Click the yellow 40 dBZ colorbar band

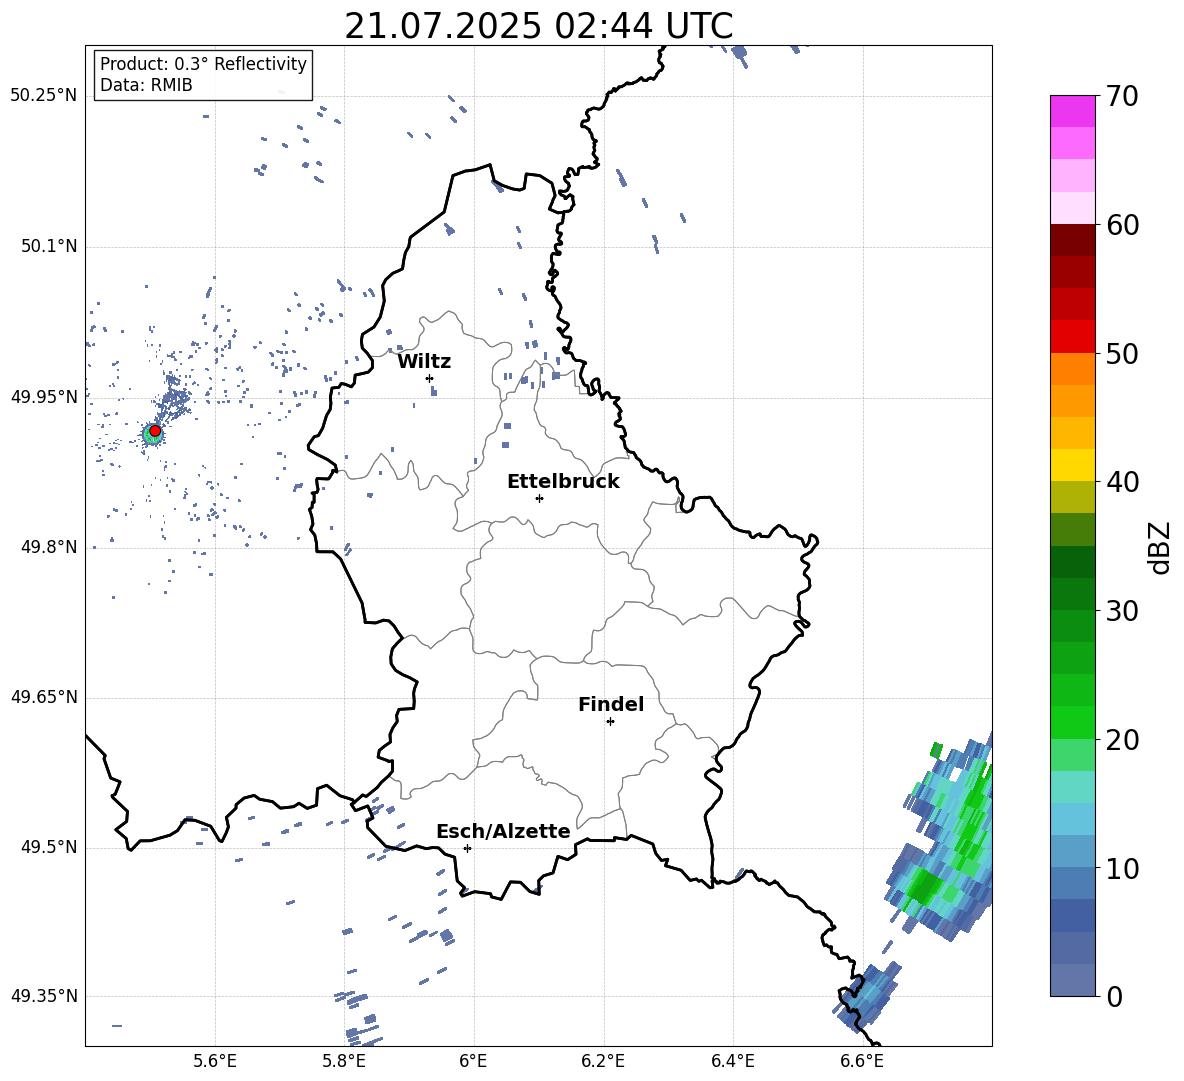tap(1072, 464)
